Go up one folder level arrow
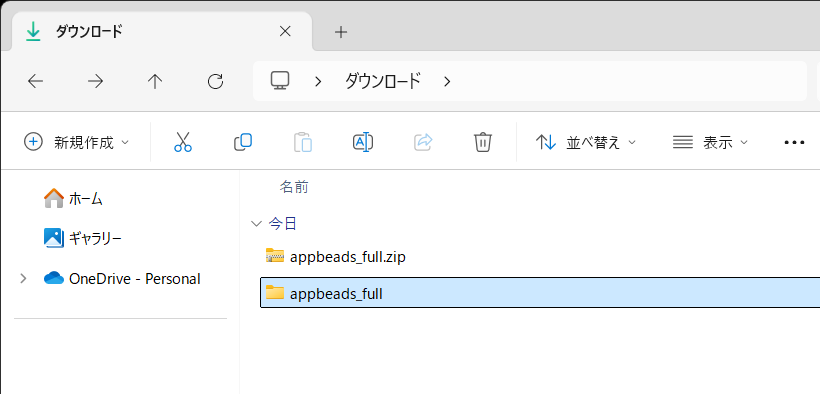820x394 pixels. point(155,81)
